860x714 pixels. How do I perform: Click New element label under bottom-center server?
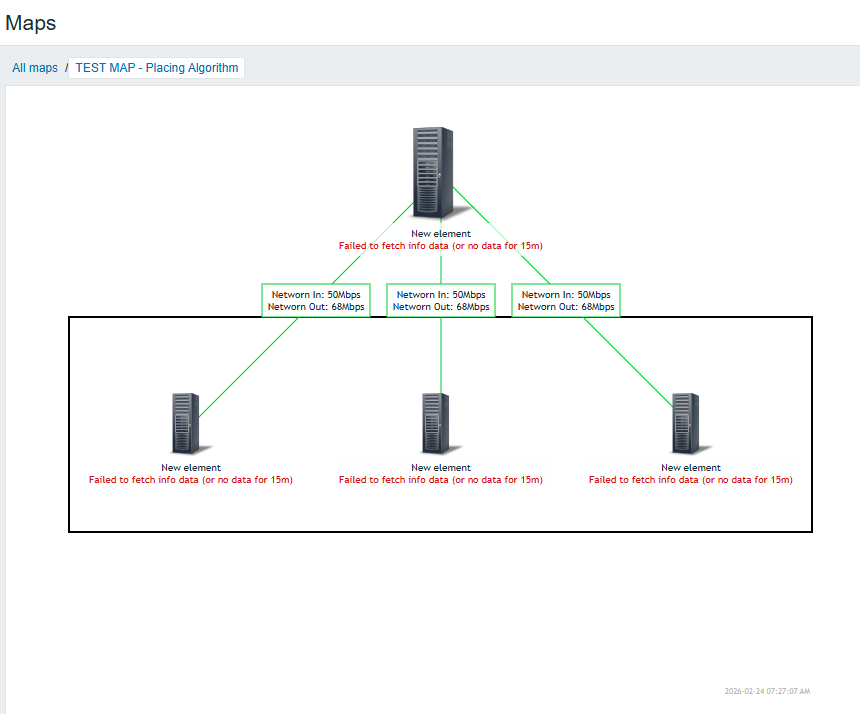[441, 468]
